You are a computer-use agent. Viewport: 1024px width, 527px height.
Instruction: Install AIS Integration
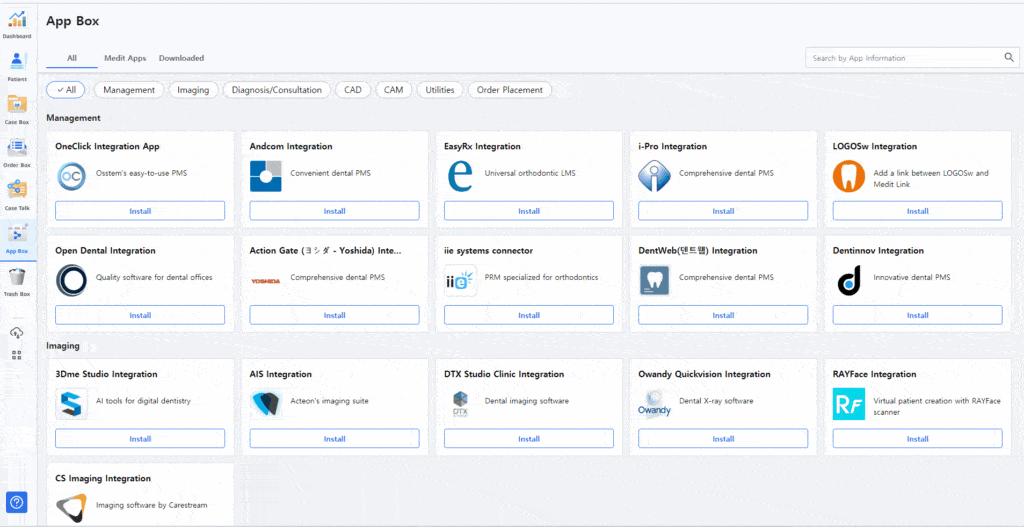click(334, 439)
